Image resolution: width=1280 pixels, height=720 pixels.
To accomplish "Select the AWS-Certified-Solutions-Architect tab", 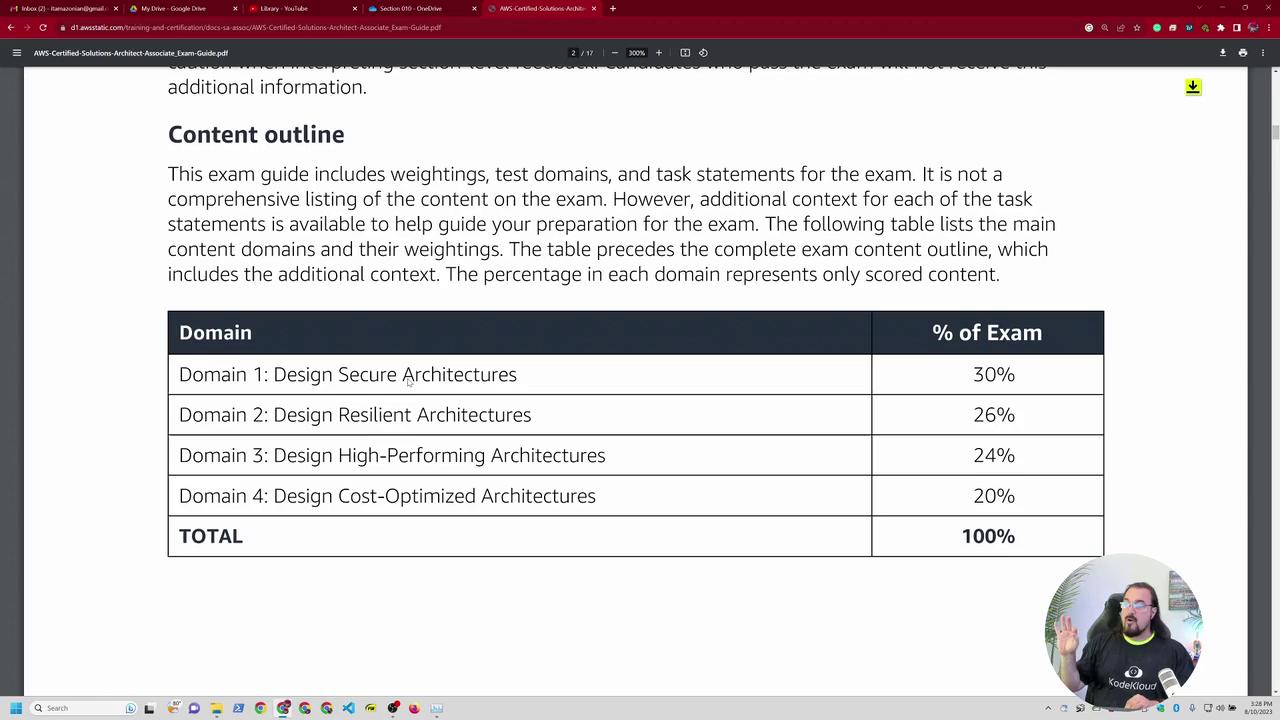I will 541,8.
